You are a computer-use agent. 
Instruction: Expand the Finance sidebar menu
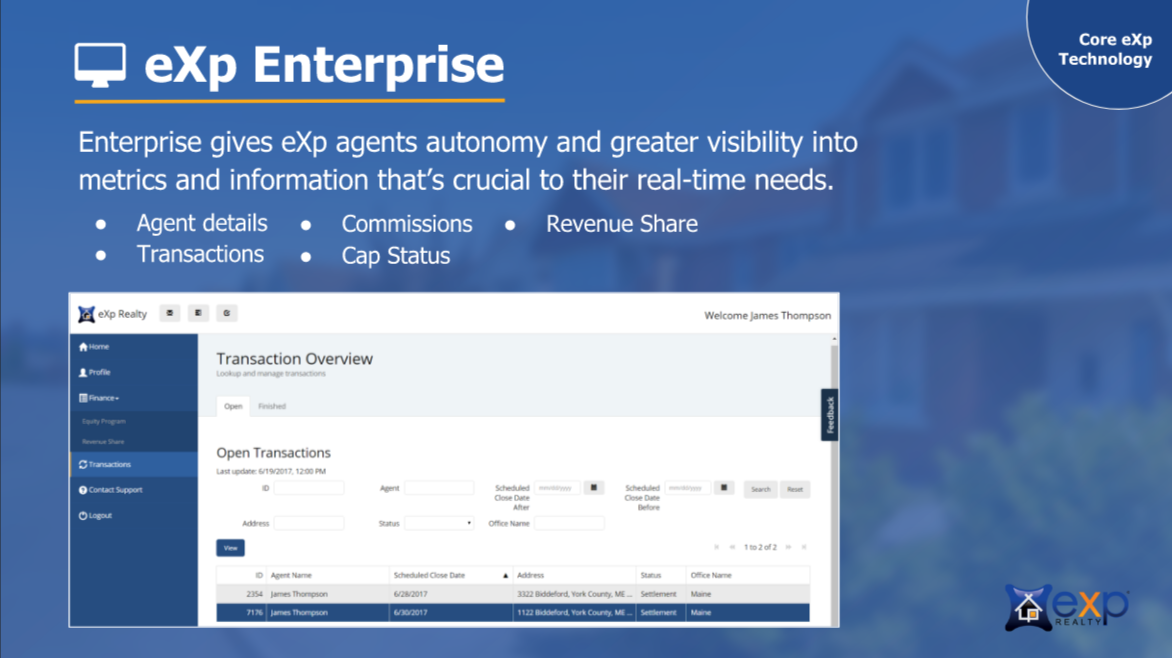click(103, 398)
